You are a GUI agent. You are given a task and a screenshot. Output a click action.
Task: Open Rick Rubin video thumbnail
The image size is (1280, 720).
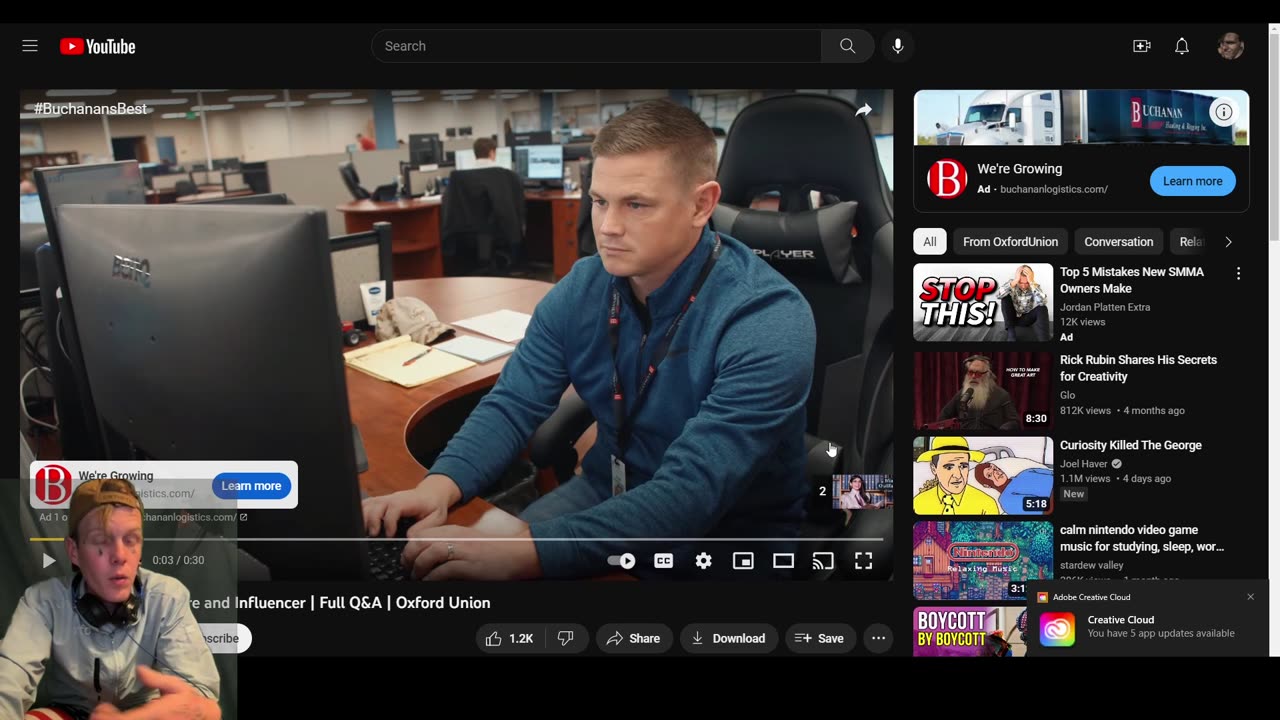coord(983,391)
